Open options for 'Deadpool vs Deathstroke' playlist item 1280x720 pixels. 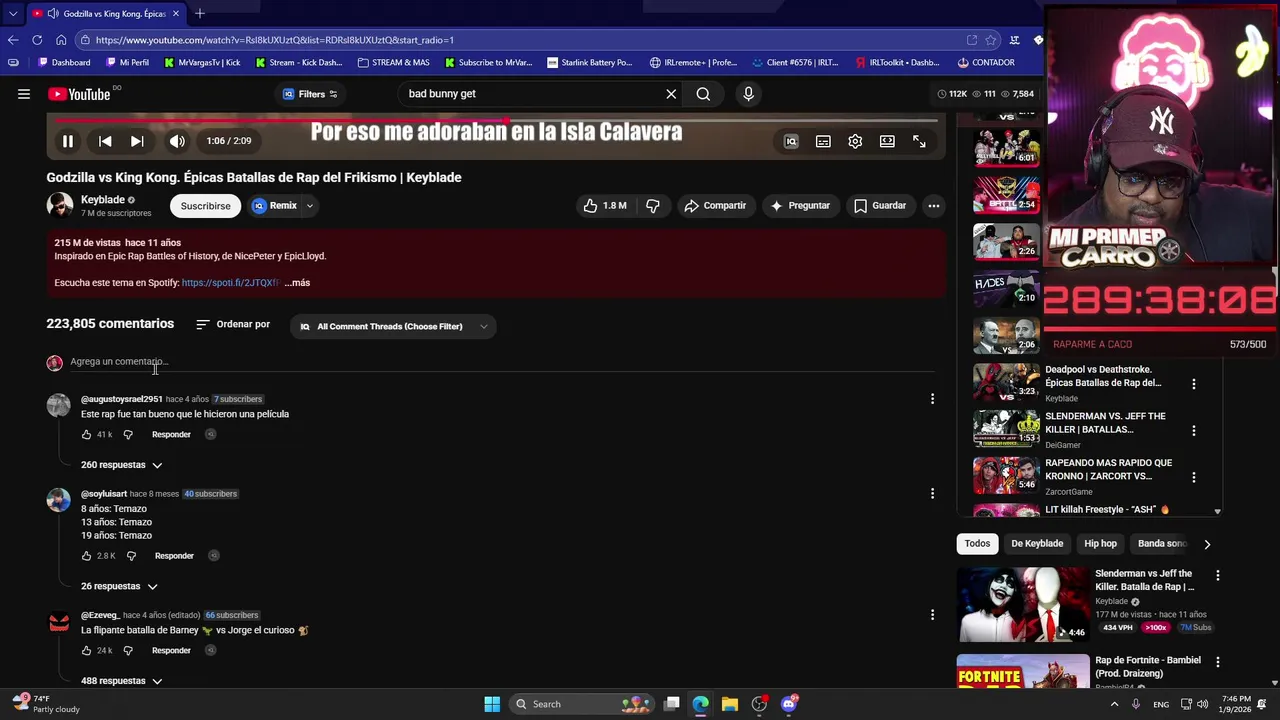coord(1193,384)
